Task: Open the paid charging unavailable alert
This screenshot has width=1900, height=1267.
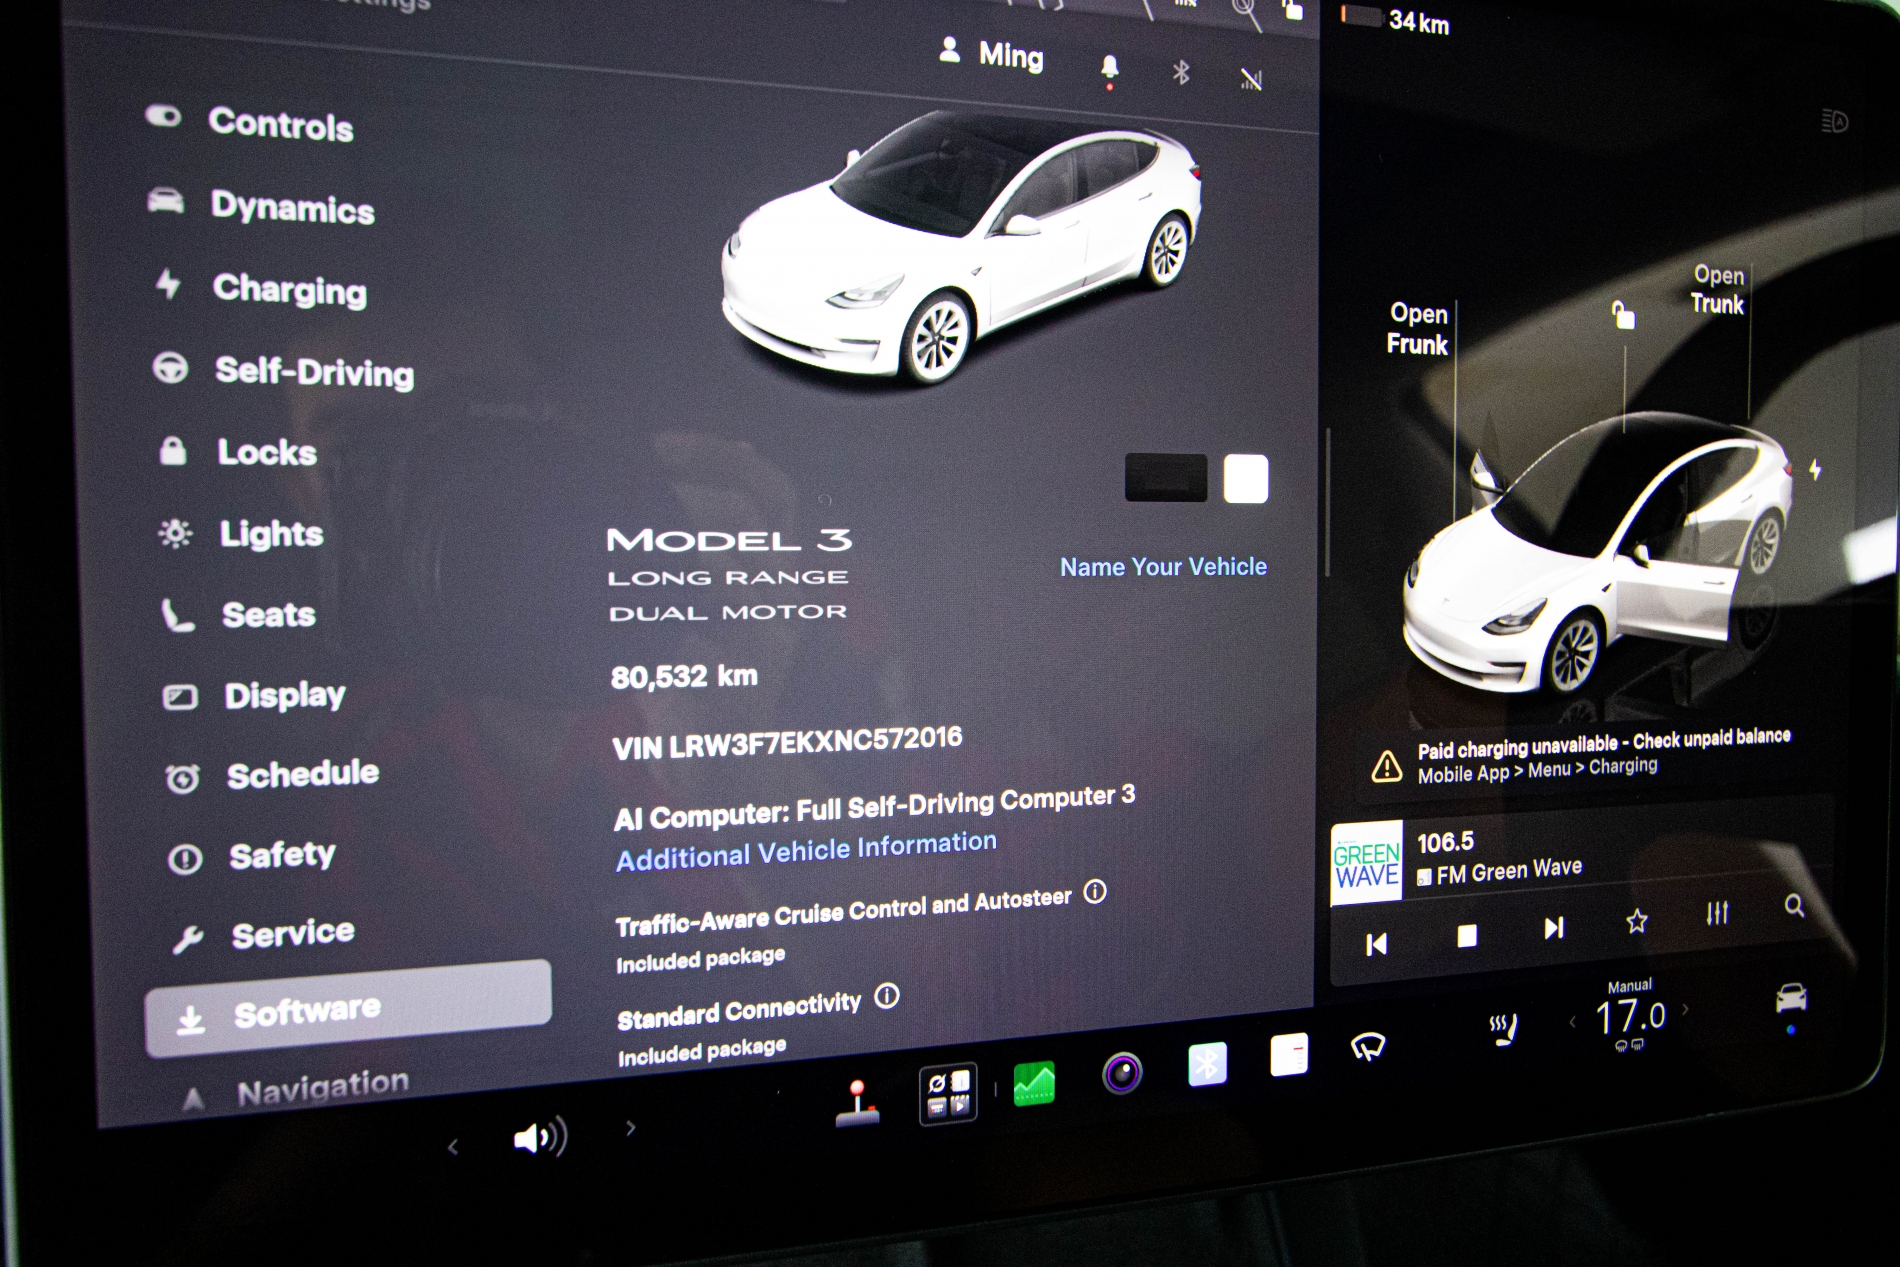Action: [1582, 757]
